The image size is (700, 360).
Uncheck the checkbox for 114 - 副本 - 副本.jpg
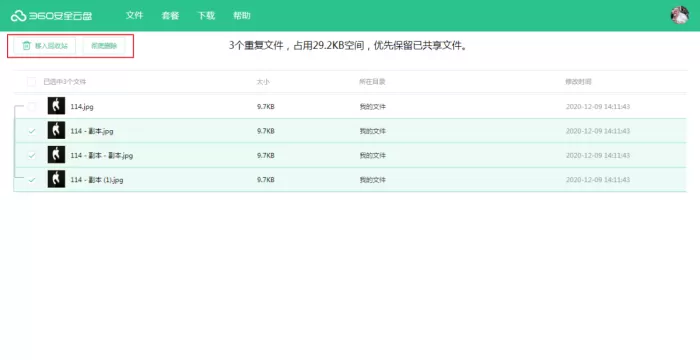tap(31, 155)
